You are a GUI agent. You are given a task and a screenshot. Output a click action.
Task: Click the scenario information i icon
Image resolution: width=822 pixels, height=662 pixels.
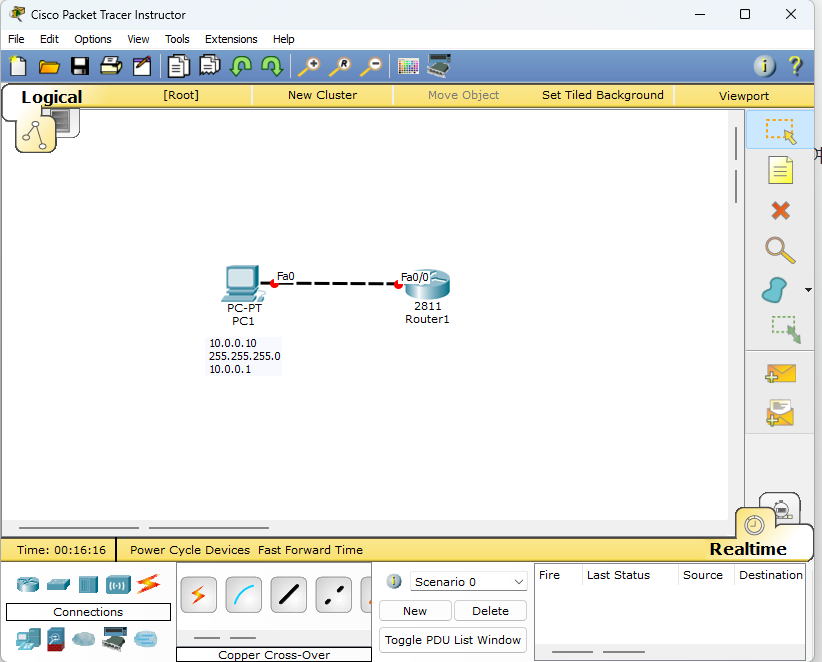(394, 581)
